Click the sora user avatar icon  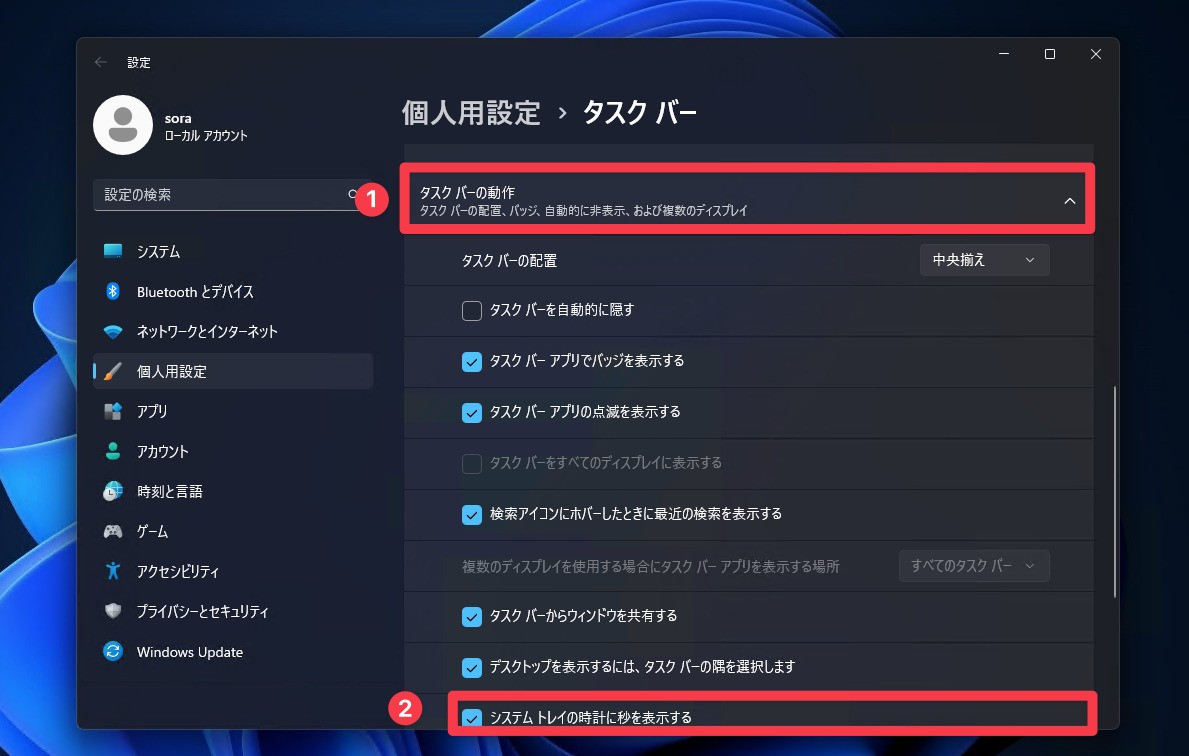coord(123,125)
